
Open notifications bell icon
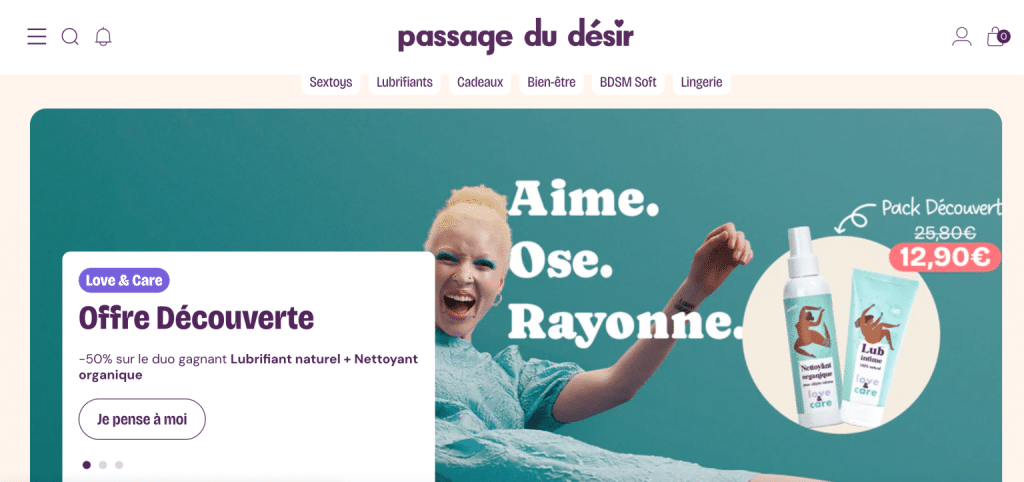tap(103, 37)
